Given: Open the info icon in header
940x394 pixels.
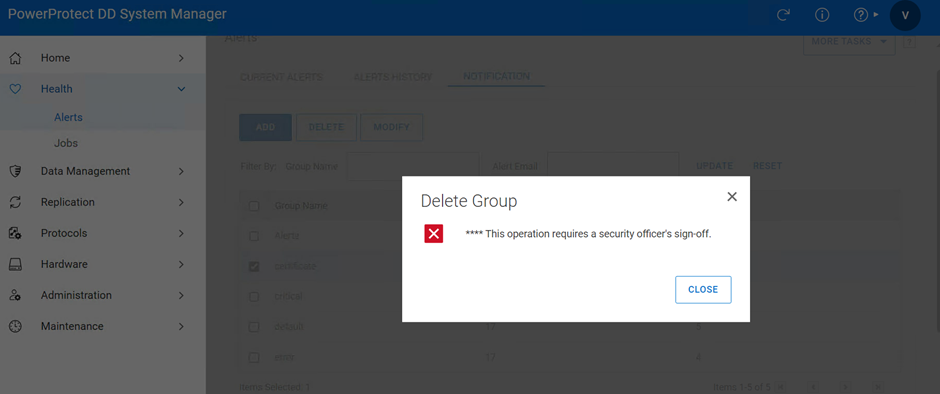Looking at the screenshot, I should pos(822,15).
